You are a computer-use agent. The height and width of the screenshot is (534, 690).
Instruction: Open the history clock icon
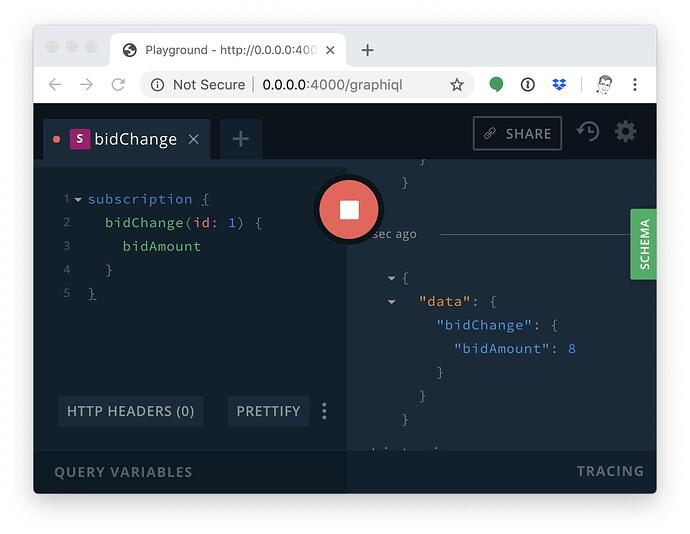[x=588, y=131]
